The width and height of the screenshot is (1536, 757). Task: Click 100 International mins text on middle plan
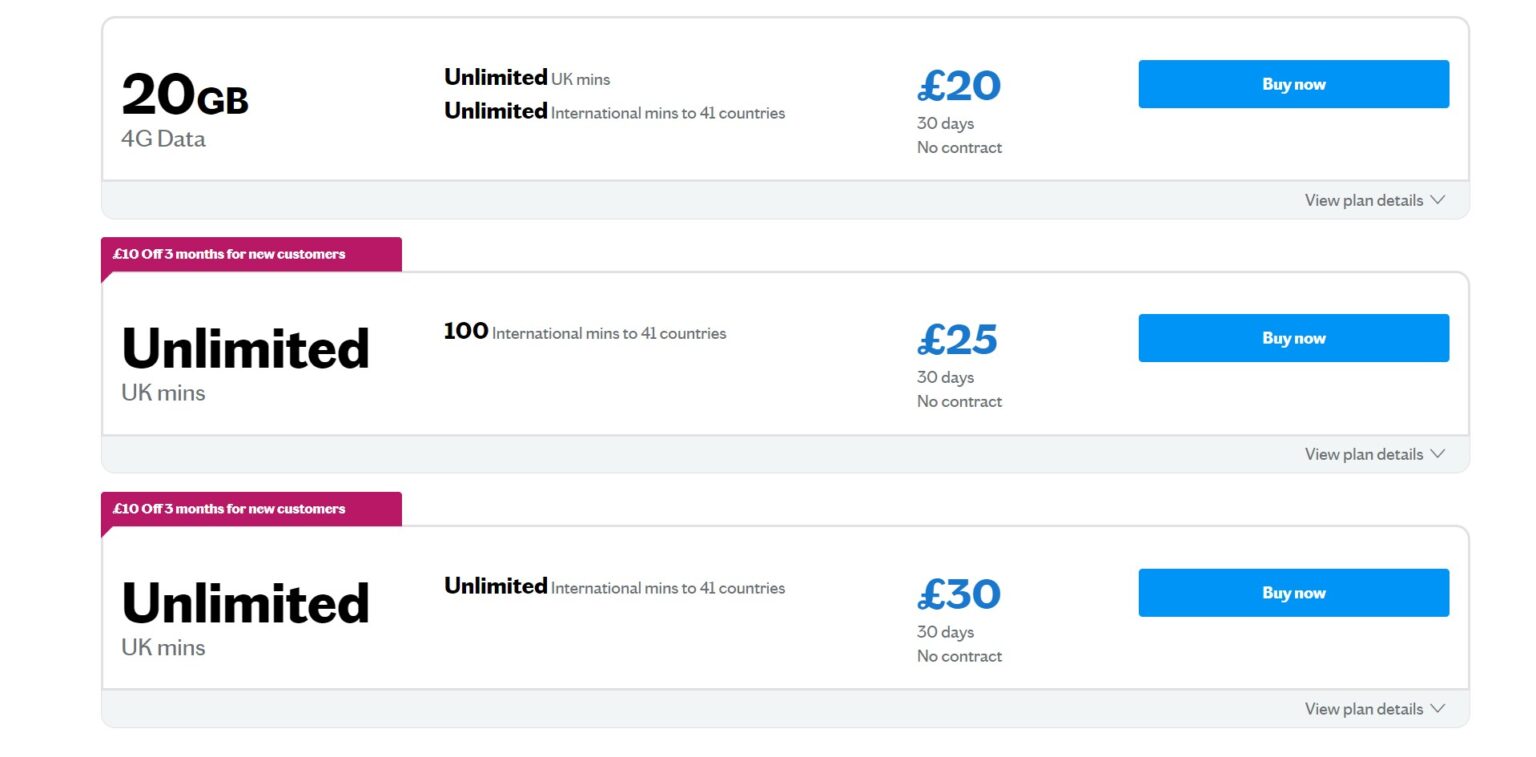click(585, 332)
